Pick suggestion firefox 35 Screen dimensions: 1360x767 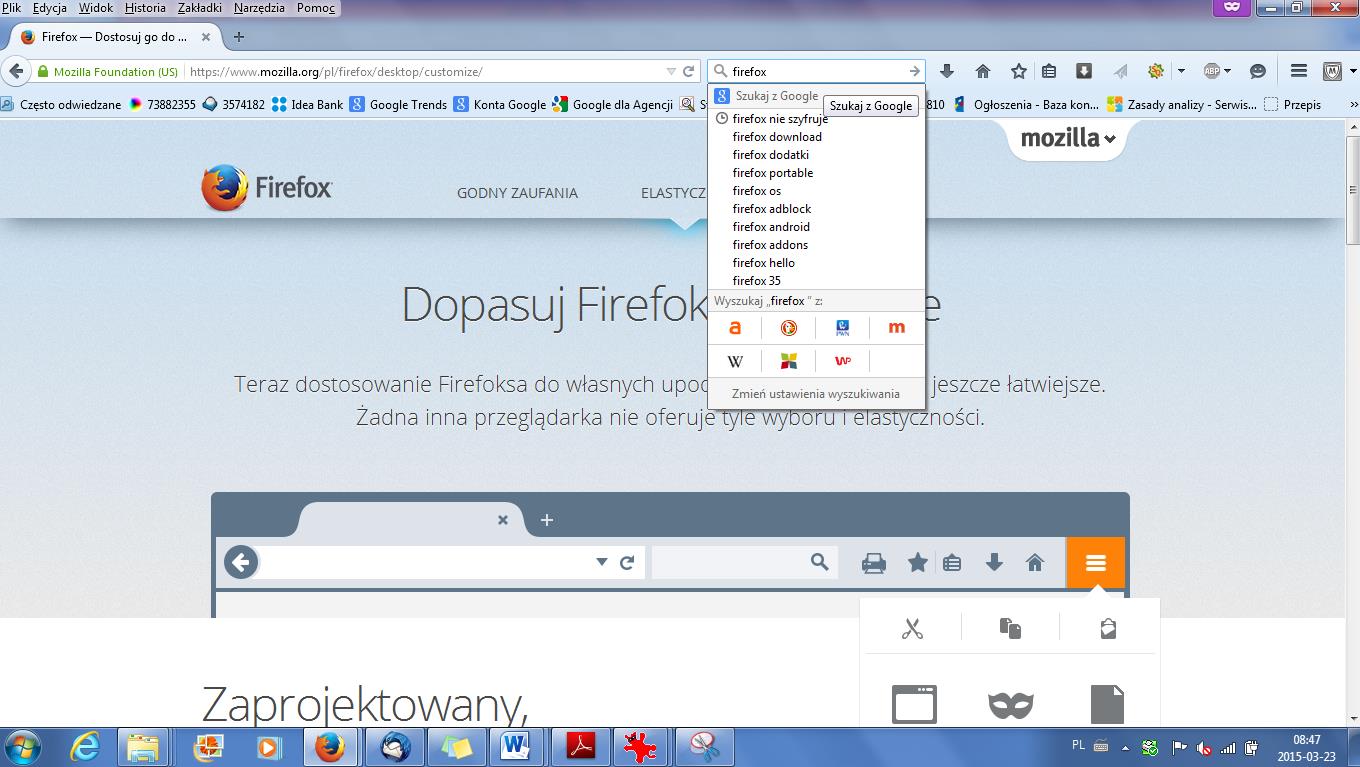point(816,281)
